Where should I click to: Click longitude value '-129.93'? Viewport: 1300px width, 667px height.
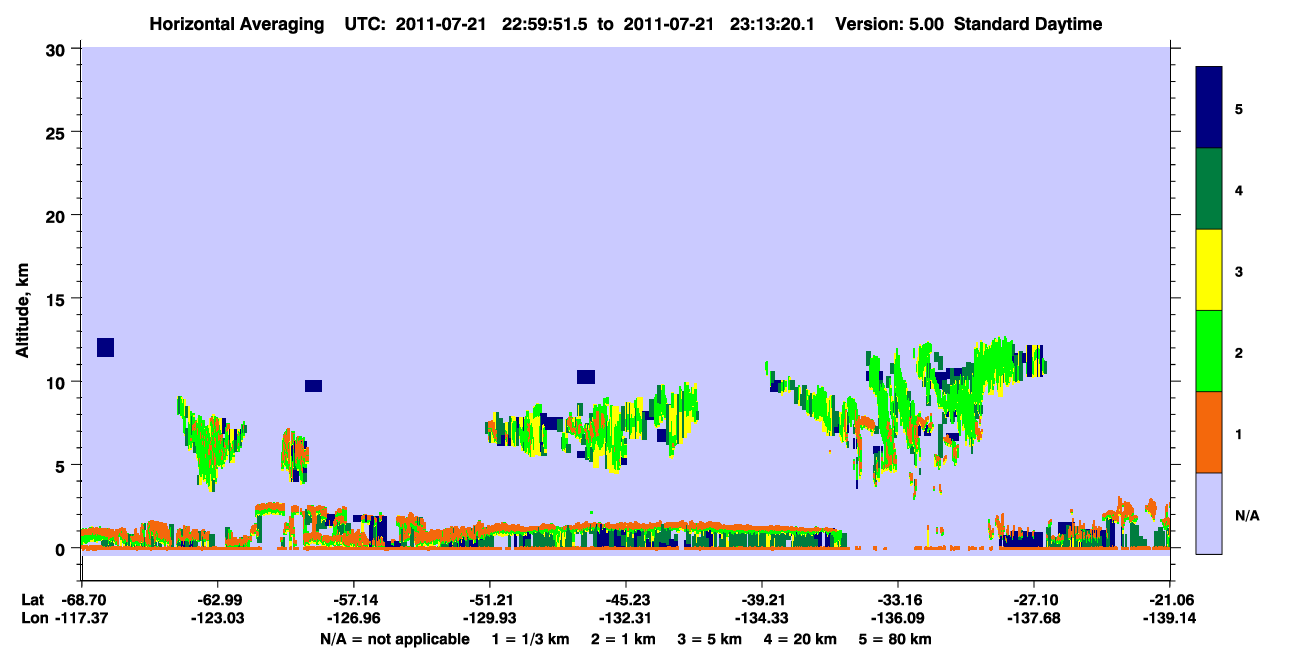click(490, 618)
